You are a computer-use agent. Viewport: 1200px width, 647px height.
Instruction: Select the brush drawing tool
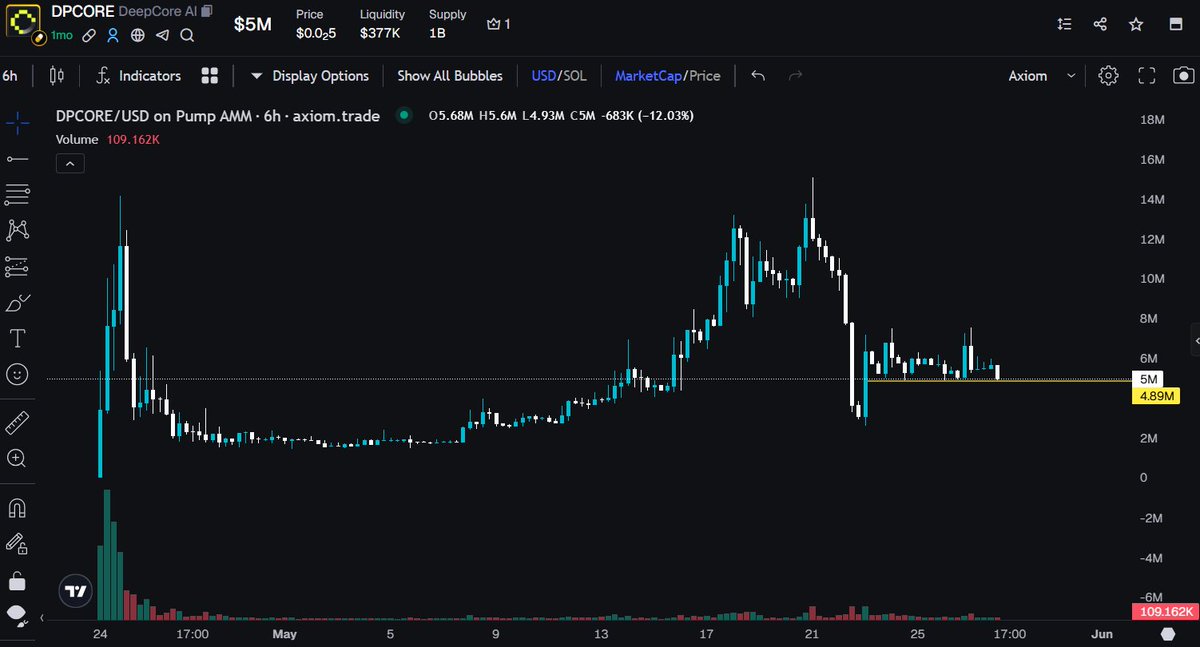[x=17, y=302]
